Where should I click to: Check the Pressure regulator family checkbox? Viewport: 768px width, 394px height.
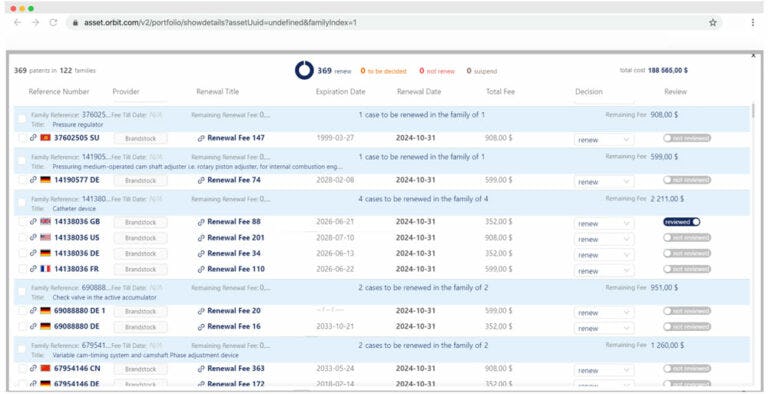click(x=22, y=119)
